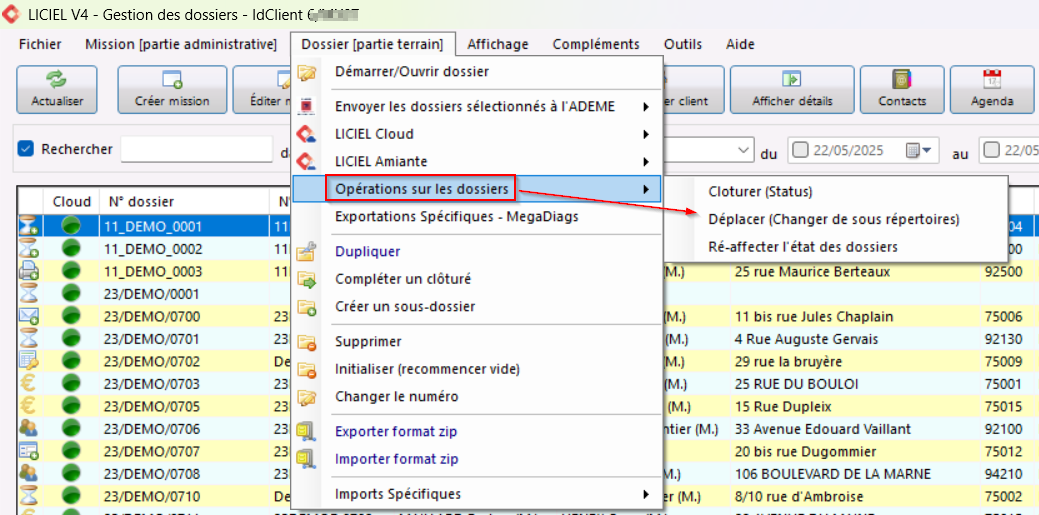
Task: Select the dossier row 23/DEMO/0703
Action: click(x=152, y=384)
